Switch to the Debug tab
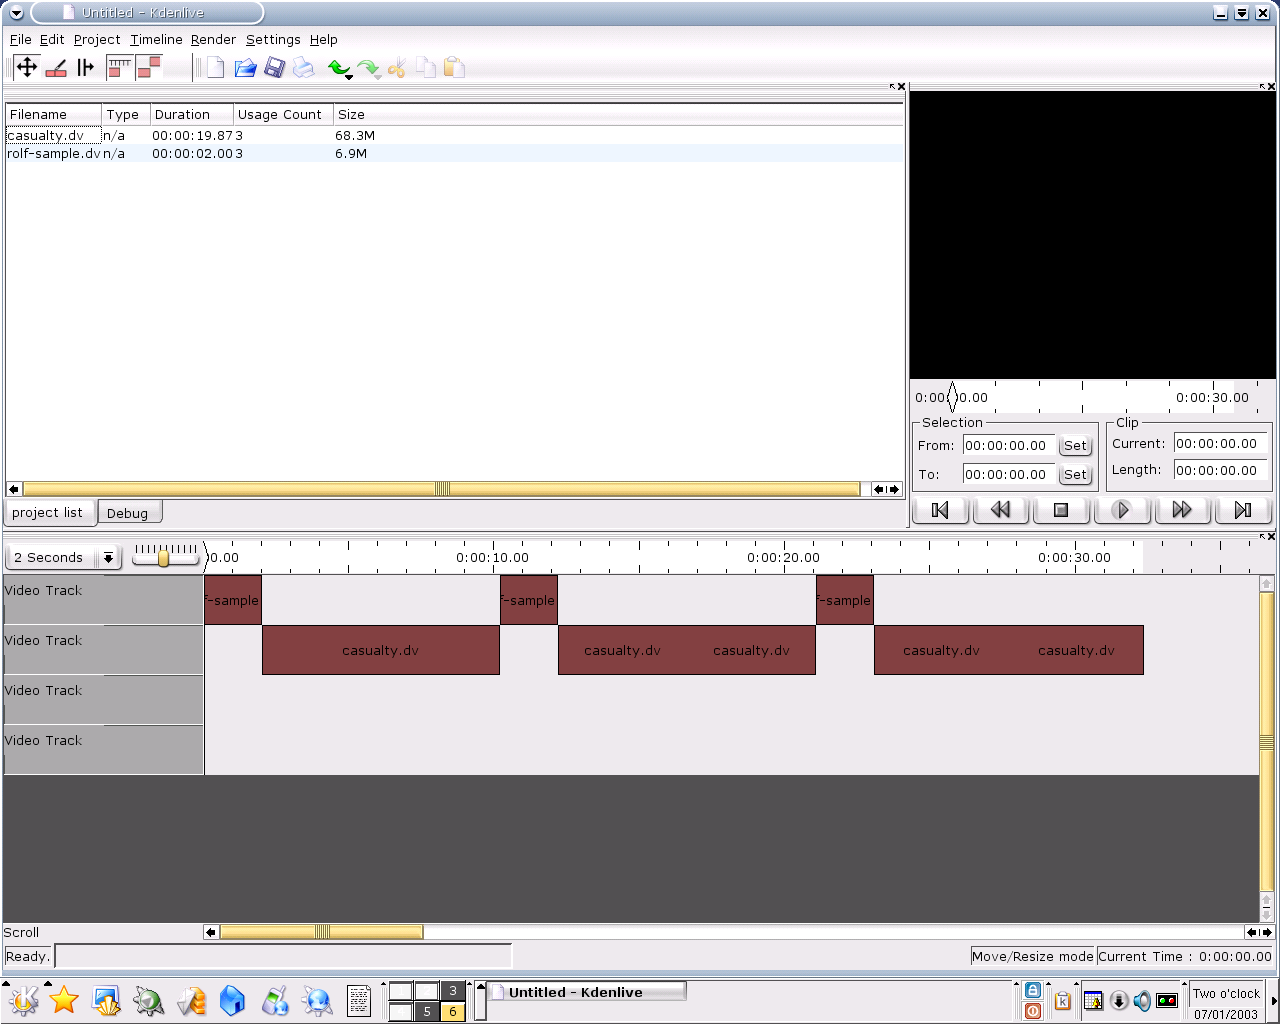Image resolution: width=1280 pixels, height=1024 pixels. coord(128,513)
